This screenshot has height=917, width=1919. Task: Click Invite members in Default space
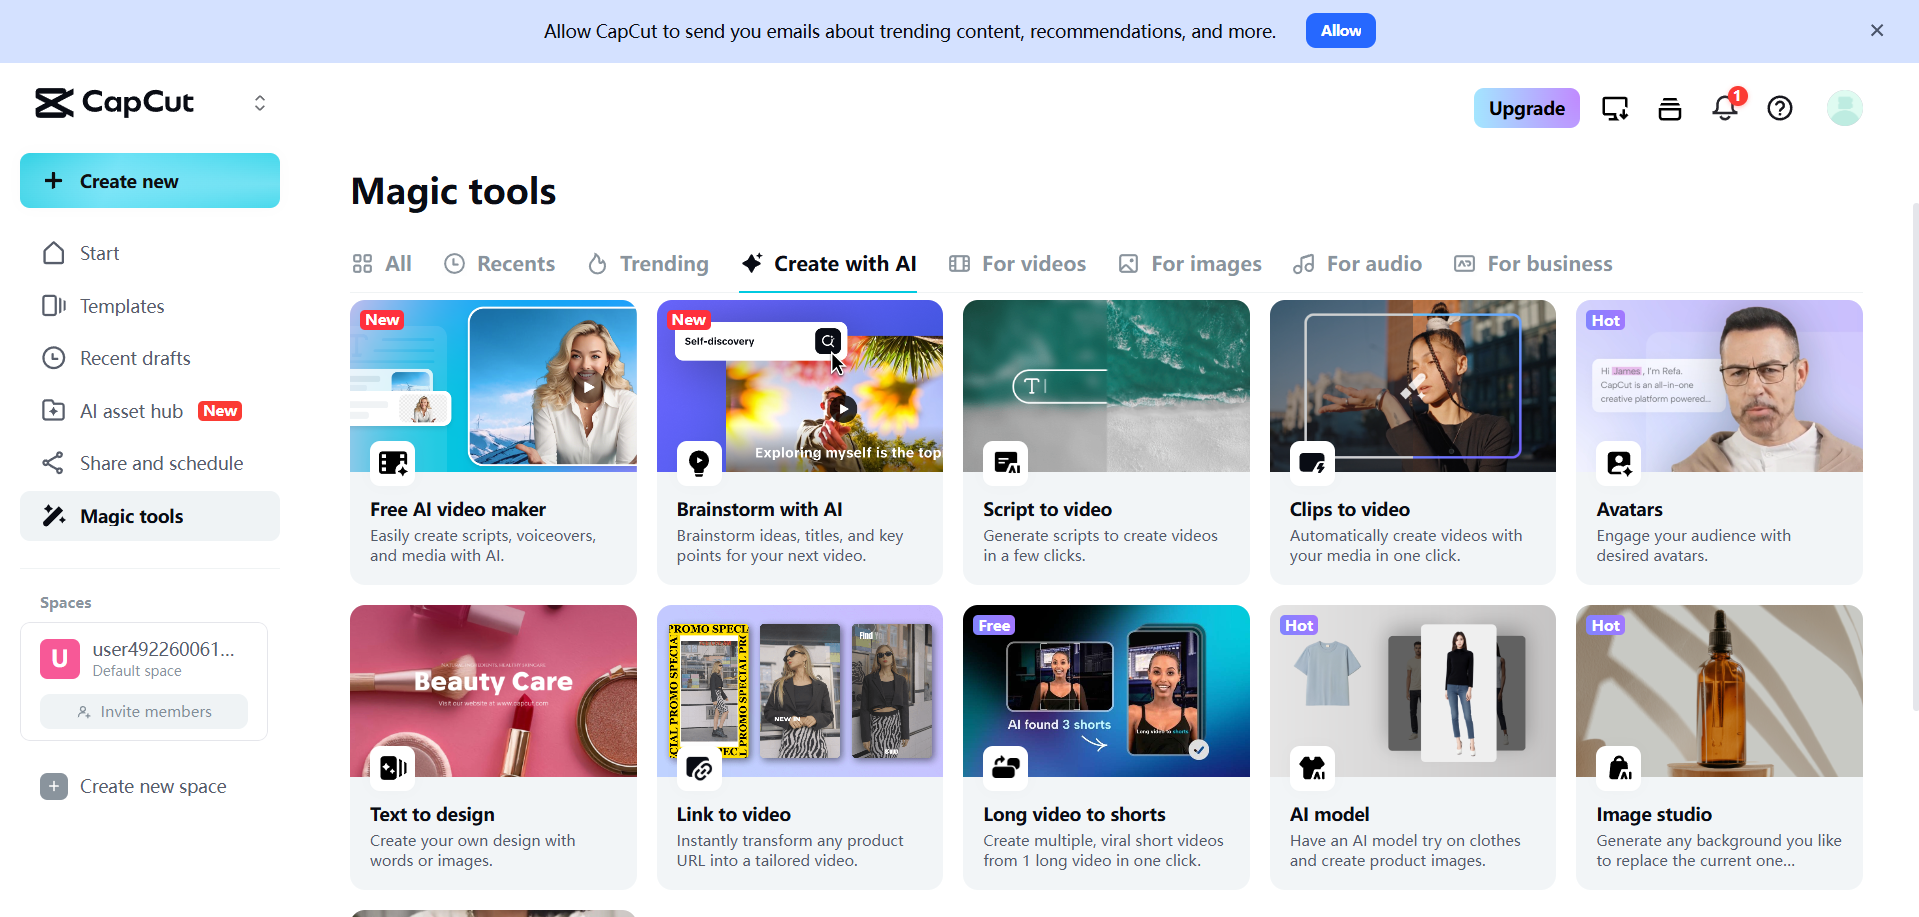point(143,711)
